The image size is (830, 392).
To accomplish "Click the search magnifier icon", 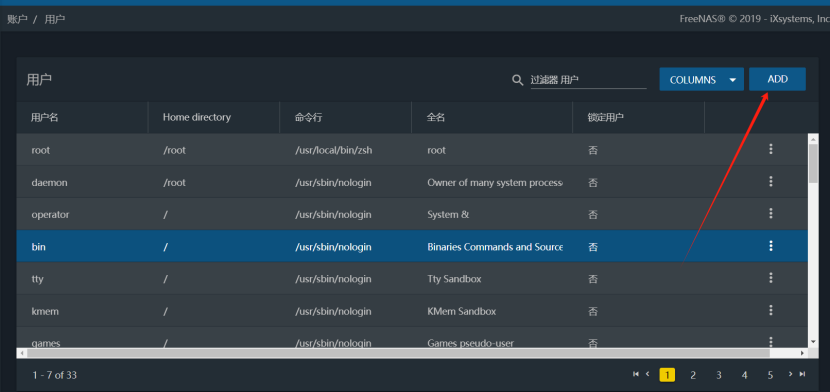I will click(518, 80).
